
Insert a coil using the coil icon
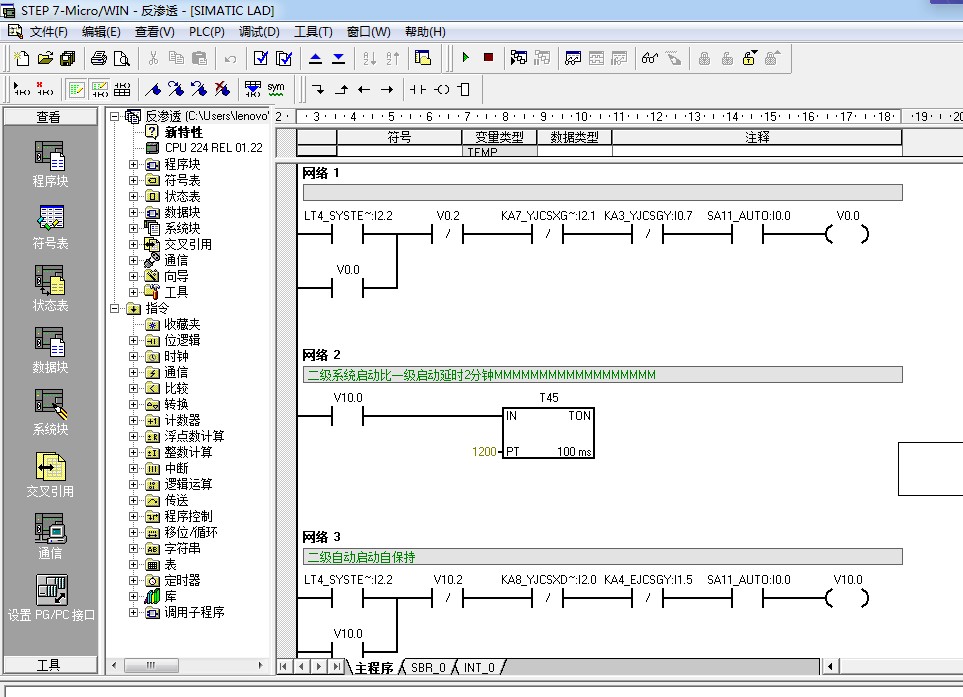(441, 90)
